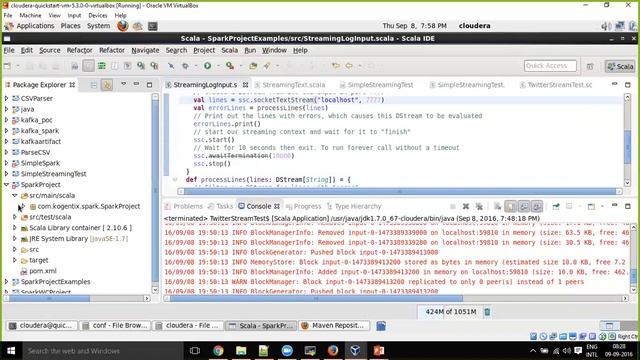Click the Quick Access input field
The width and height of the screenshot is (640, 360).
[x=550, y=66]
